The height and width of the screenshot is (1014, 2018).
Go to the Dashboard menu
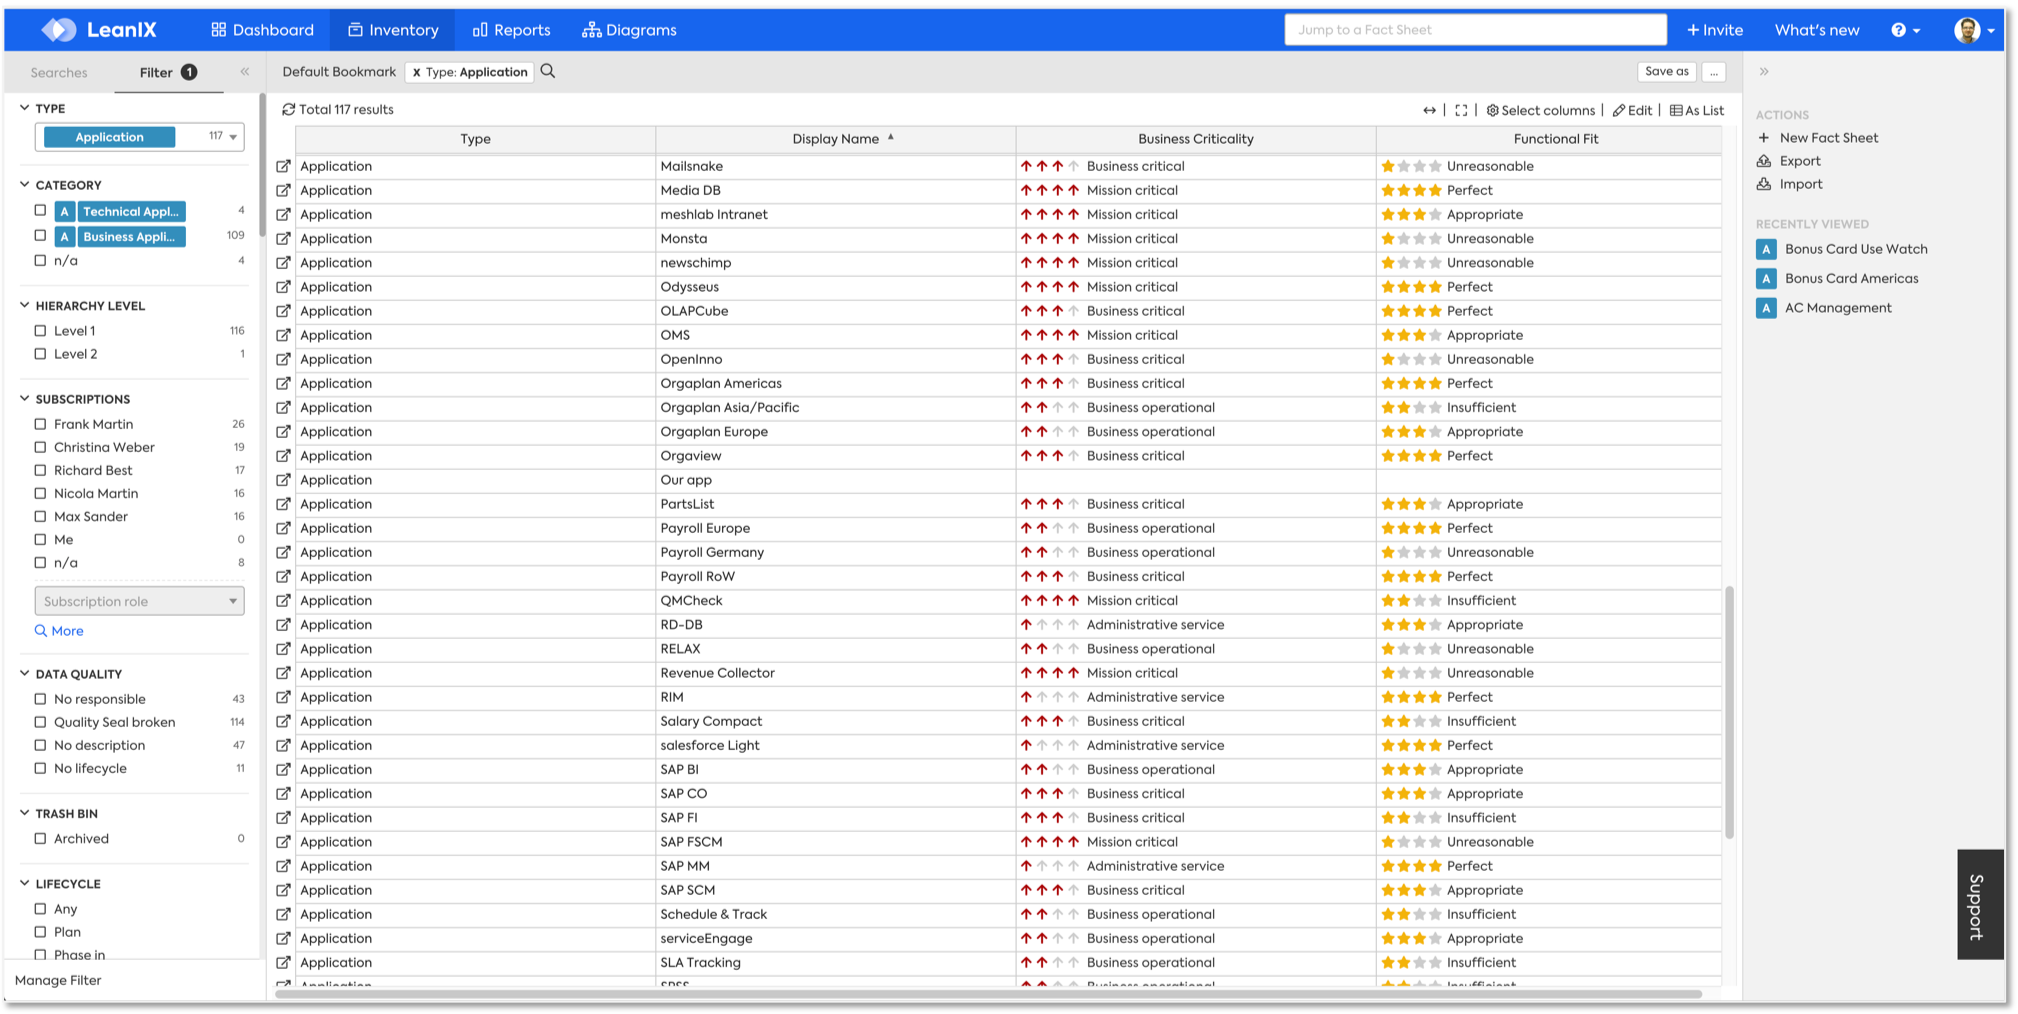tap(262, 30)
